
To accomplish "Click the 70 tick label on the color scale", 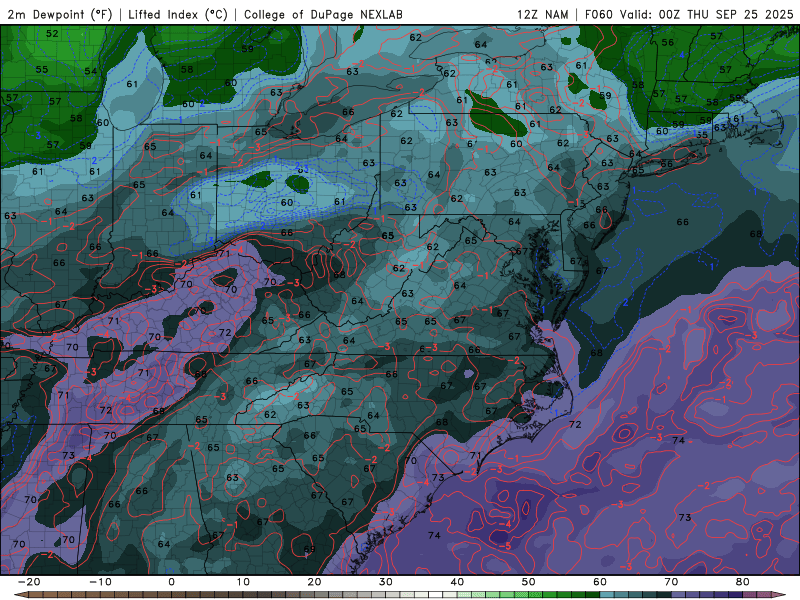I will click(x=671, y=582).
